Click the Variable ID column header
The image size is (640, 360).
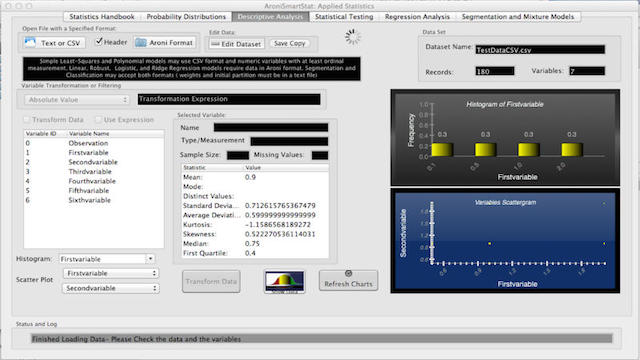45,133
